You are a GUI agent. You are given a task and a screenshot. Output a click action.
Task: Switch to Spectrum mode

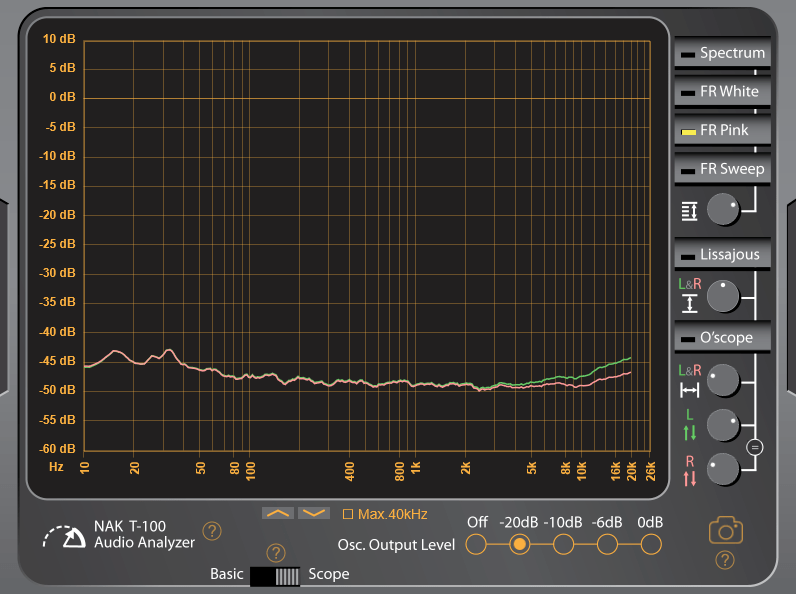point(722,53)
